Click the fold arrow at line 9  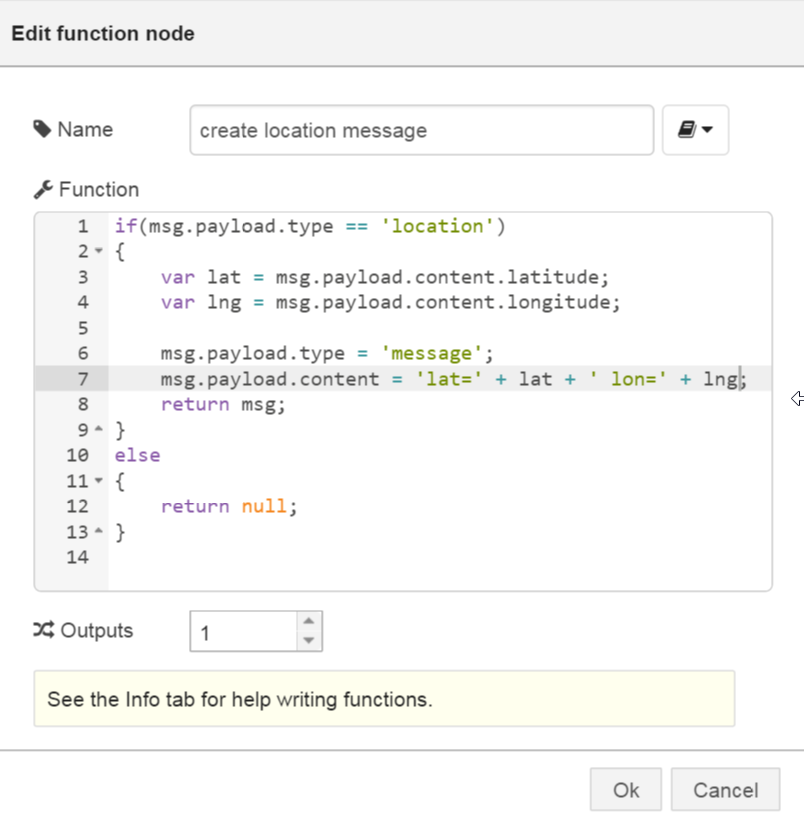coord(96,429)
